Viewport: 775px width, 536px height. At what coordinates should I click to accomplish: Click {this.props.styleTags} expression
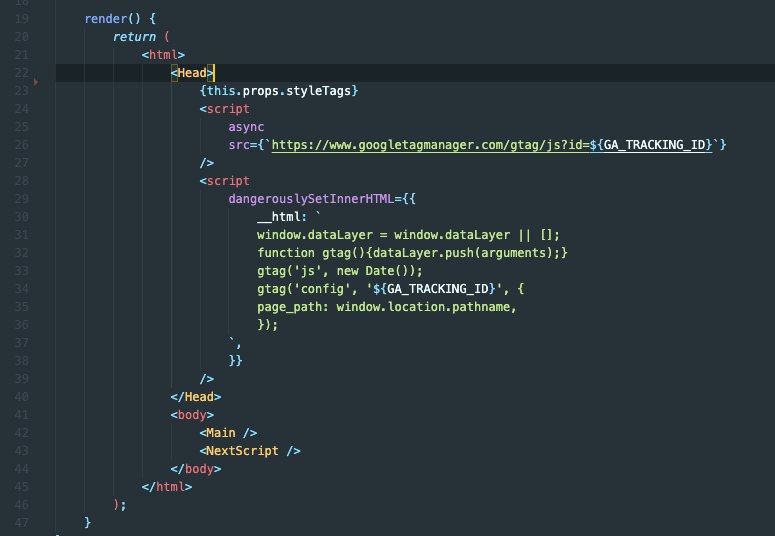pyautogui.click(x=279, y=91)
